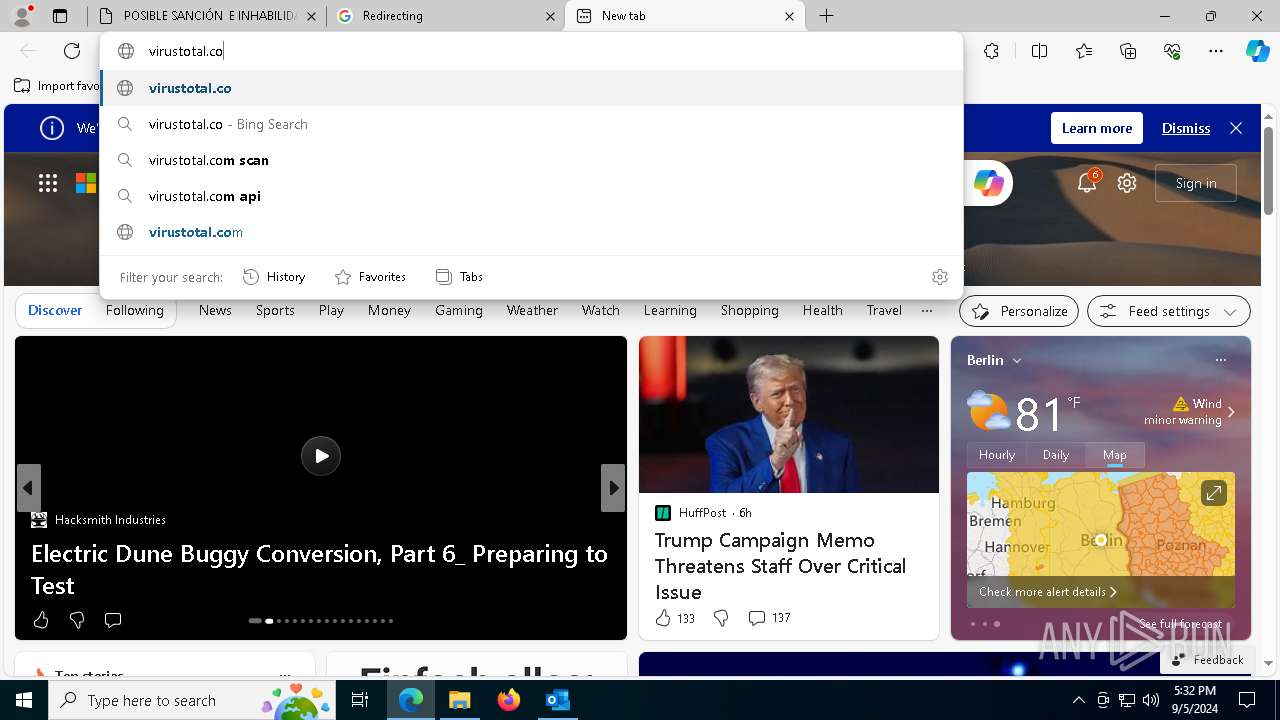Image resolution: width=1280 pixels, height=720 pixels.
Task: Show more feed categories ellipsis
Action: (927, 311)
